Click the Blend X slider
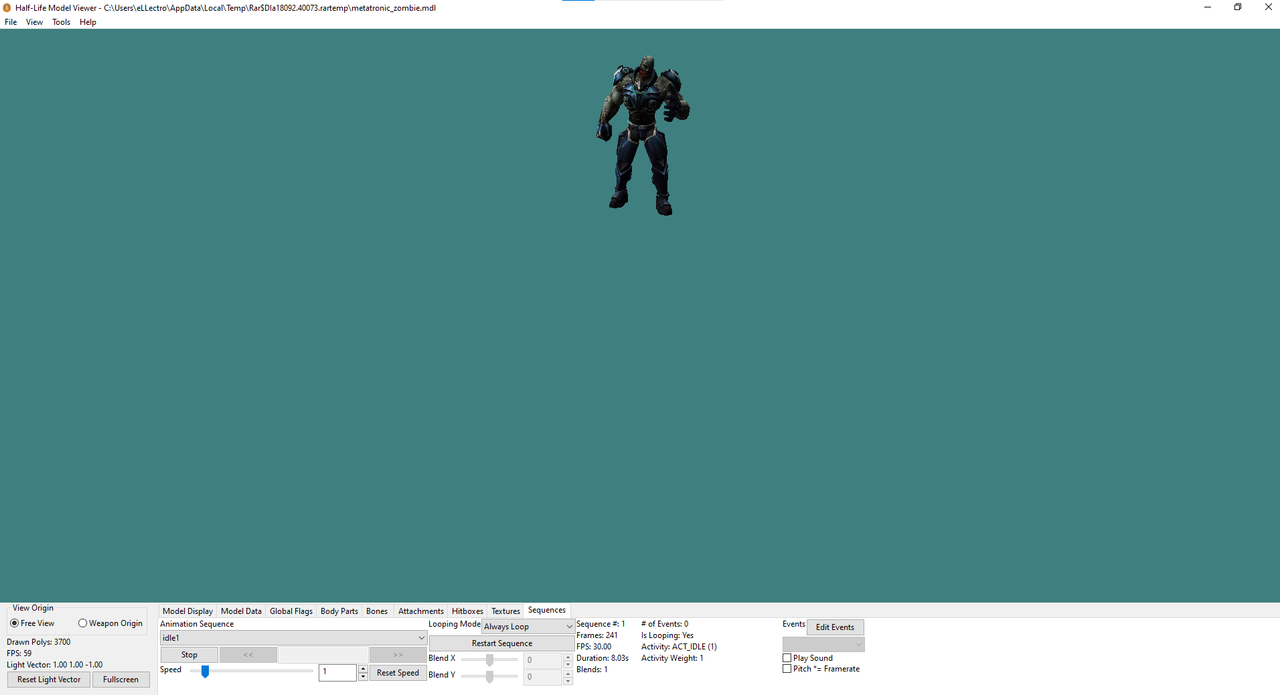Image resolution: width=1280 pixels, height=695 pixels. click(x=489, y=660)
